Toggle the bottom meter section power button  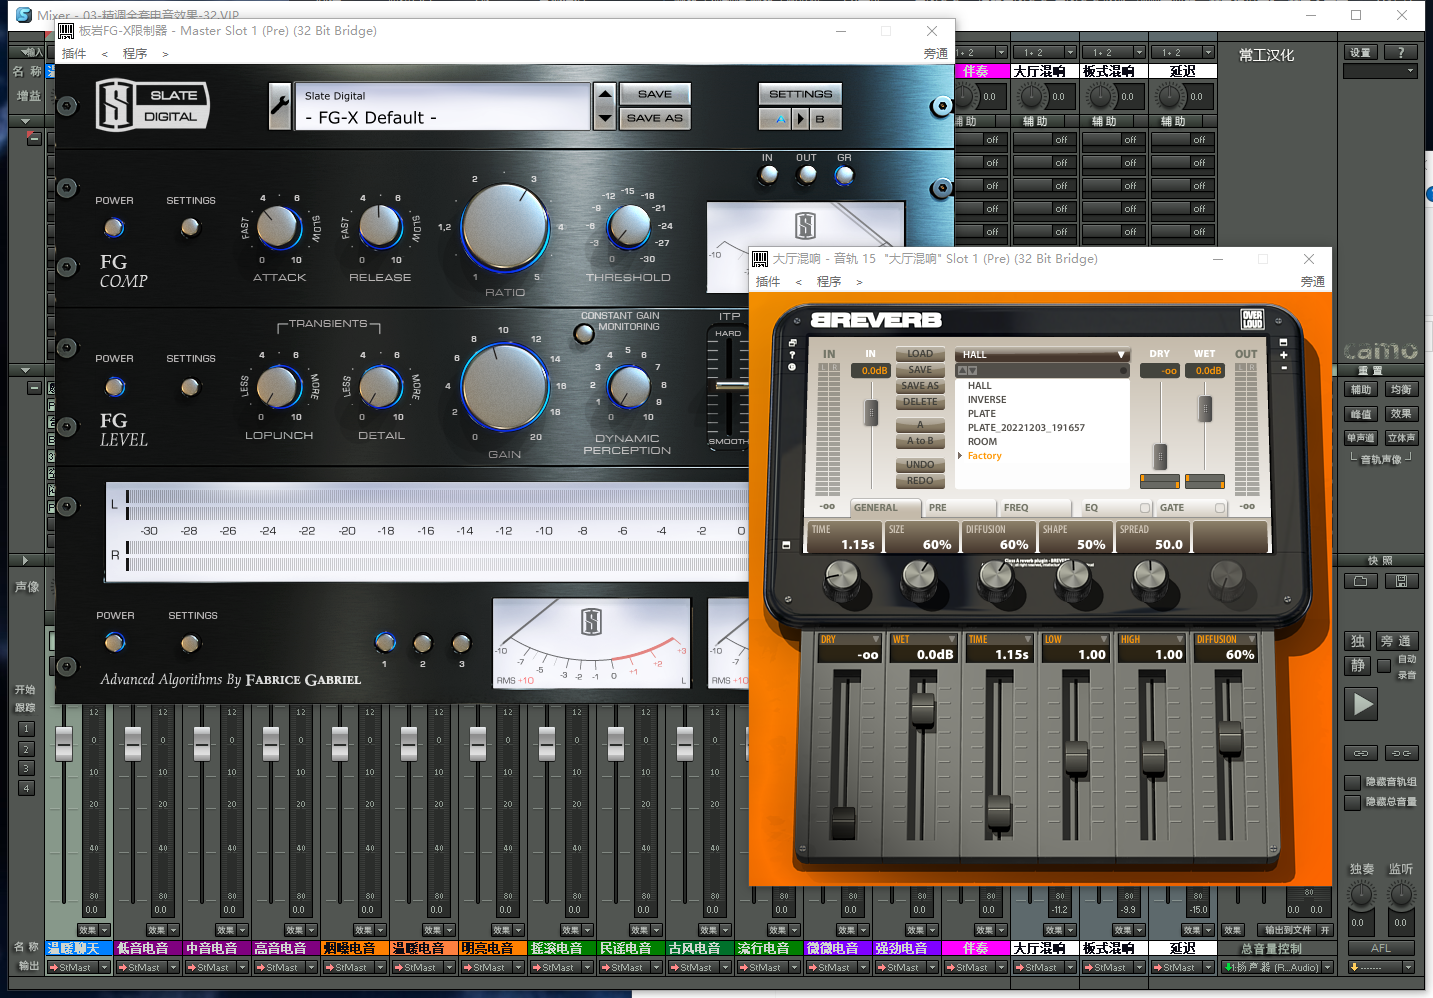pos(115,642)
